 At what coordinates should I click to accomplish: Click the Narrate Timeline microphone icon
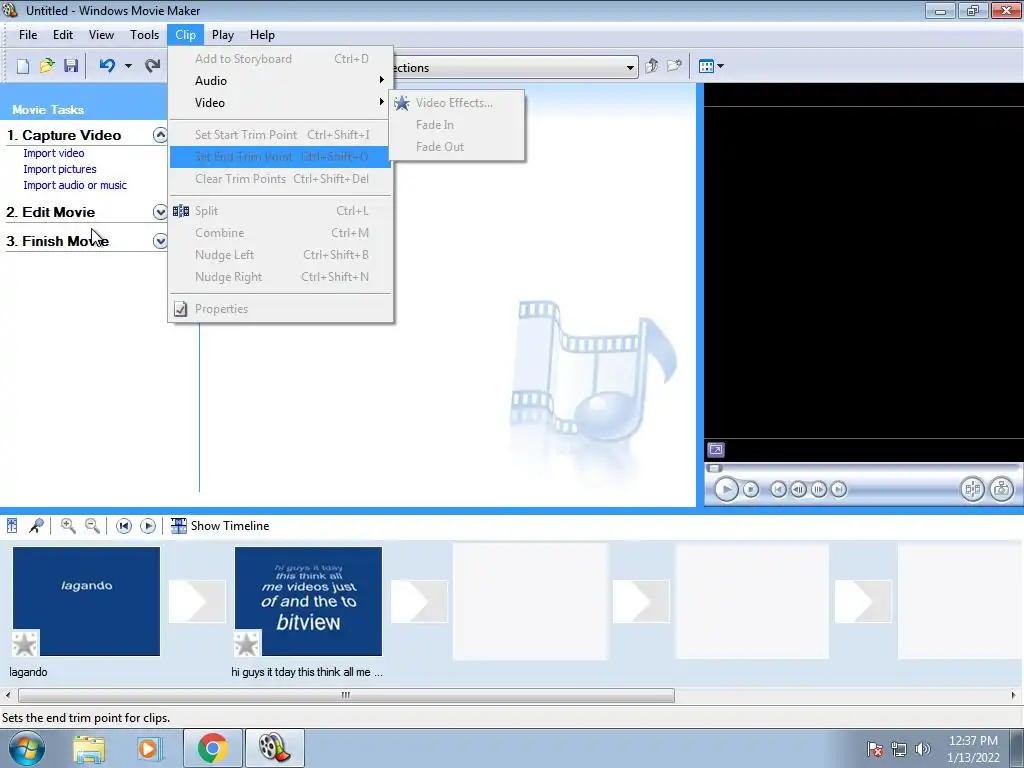[x=36, y=526]
